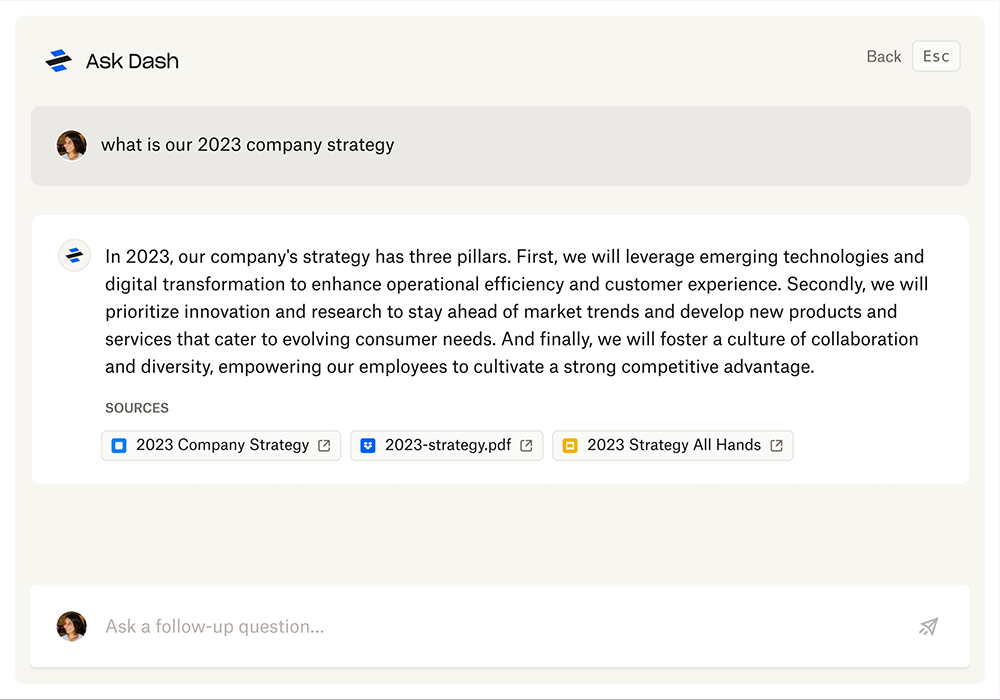This screenshot has height=700, width=1000.
Task: Open 2023-strategy.pdf via its external link icon
Action: pyautogui.click(x=526, y=446)
